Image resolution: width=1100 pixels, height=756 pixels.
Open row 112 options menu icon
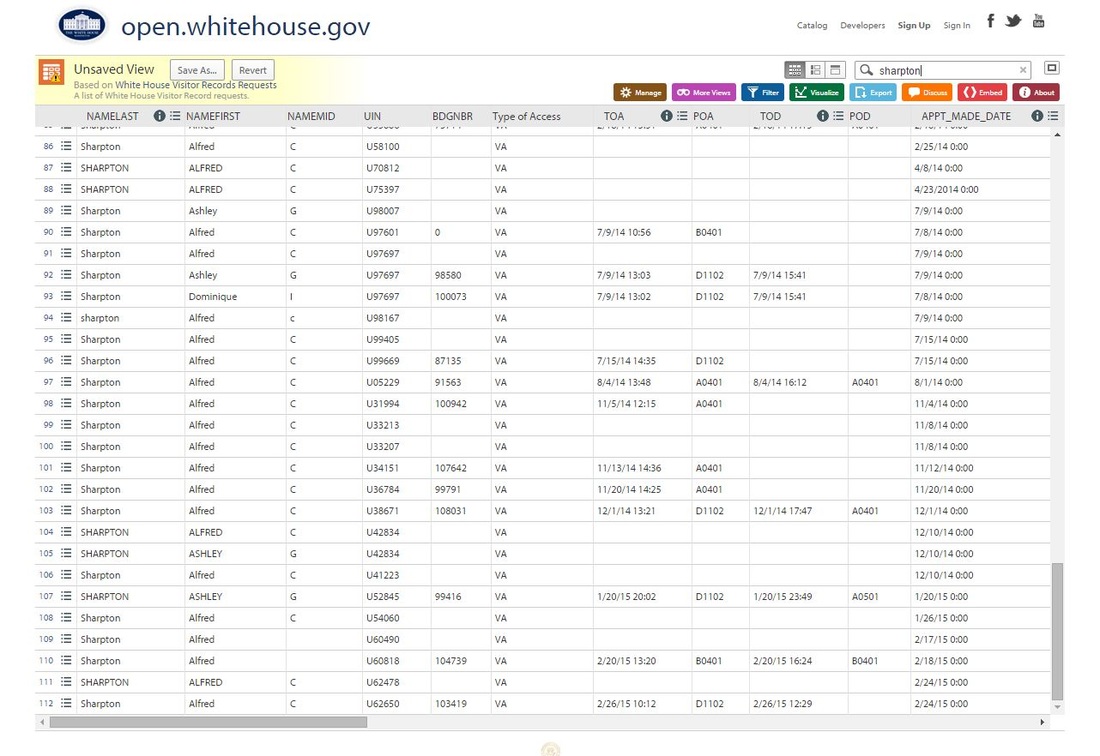point(66,703)
